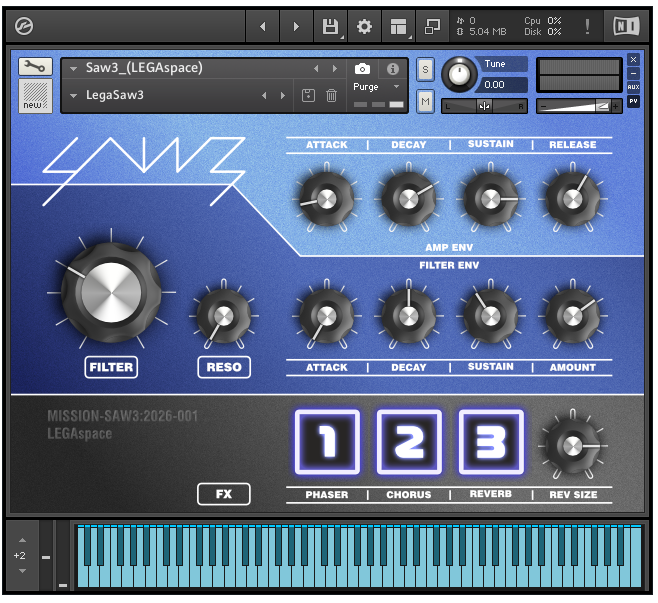Toggle the Reverb effect button 3
Image resolution: width=658 pixels, height=603 pixels.
tap(491, 442)
